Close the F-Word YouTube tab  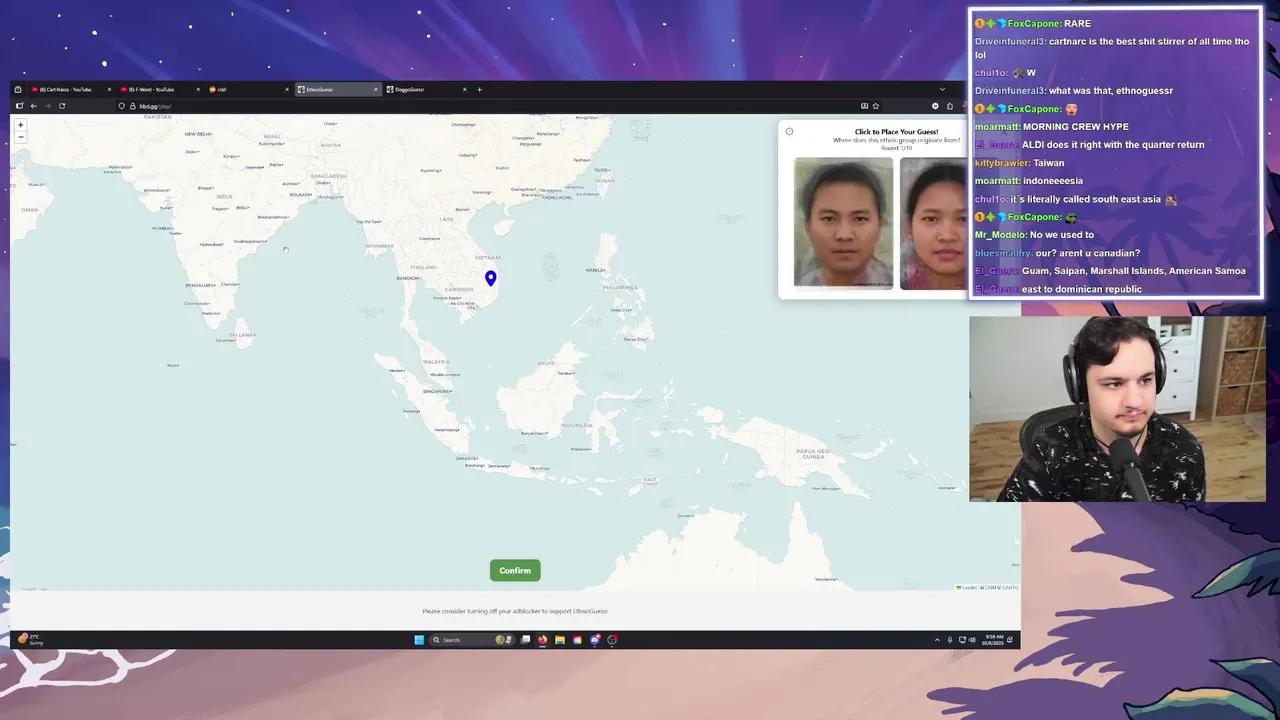click(197, 89)
